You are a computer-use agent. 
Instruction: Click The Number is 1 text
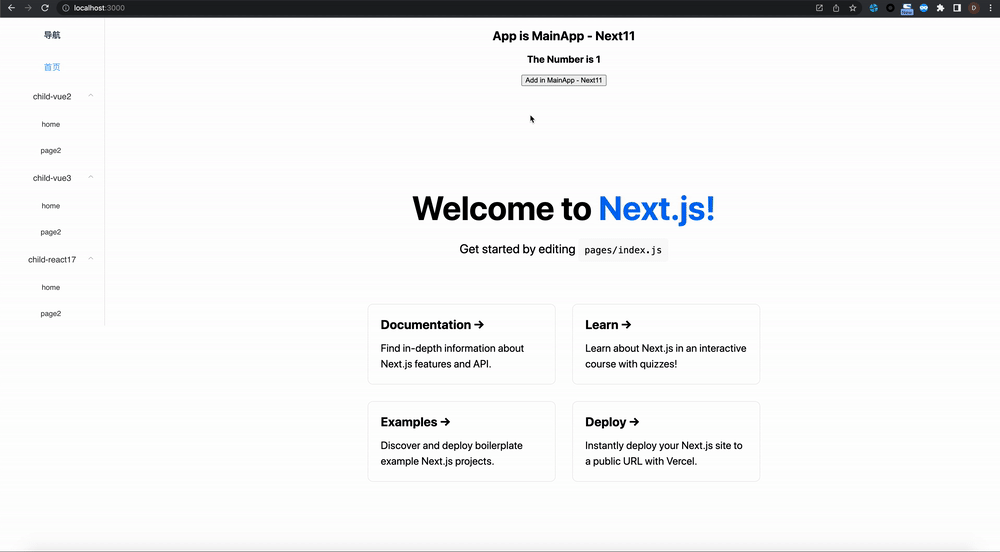564,59
